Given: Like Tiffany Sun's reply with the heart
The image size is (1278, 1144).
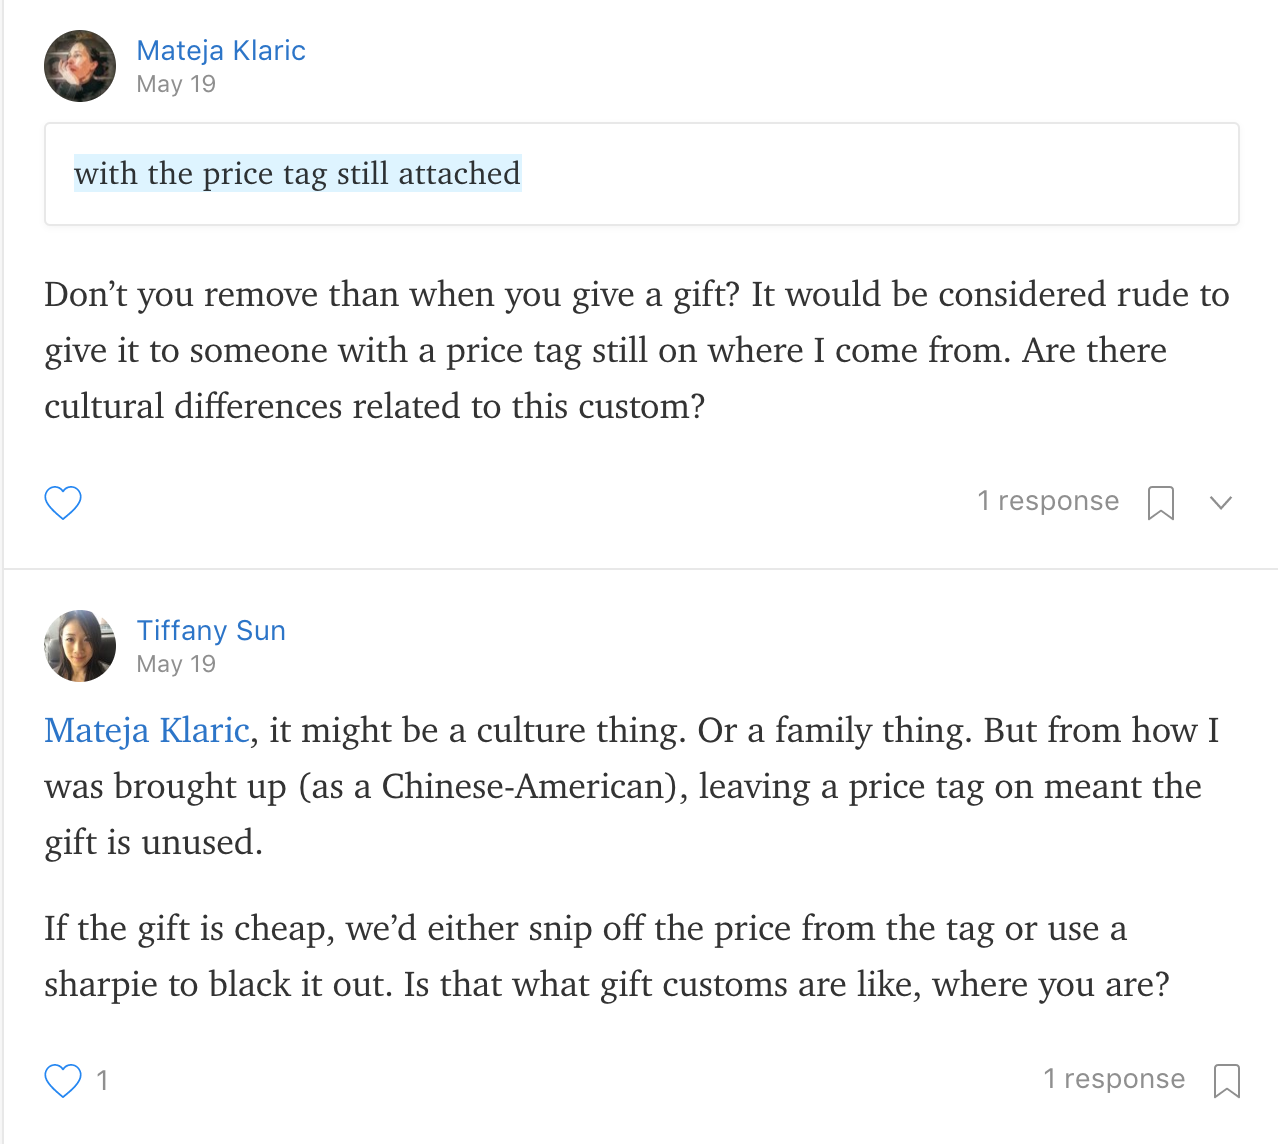Looking at the screenshot, I should tap(63, 1080).
